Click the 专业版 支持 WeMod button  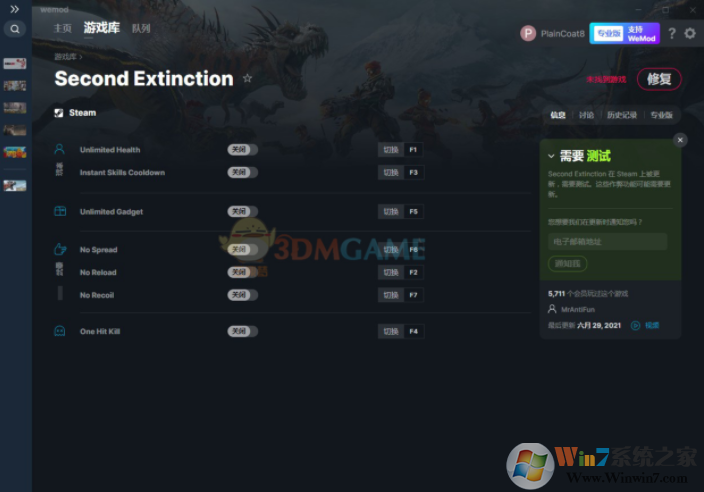click(x=625, y=33)
